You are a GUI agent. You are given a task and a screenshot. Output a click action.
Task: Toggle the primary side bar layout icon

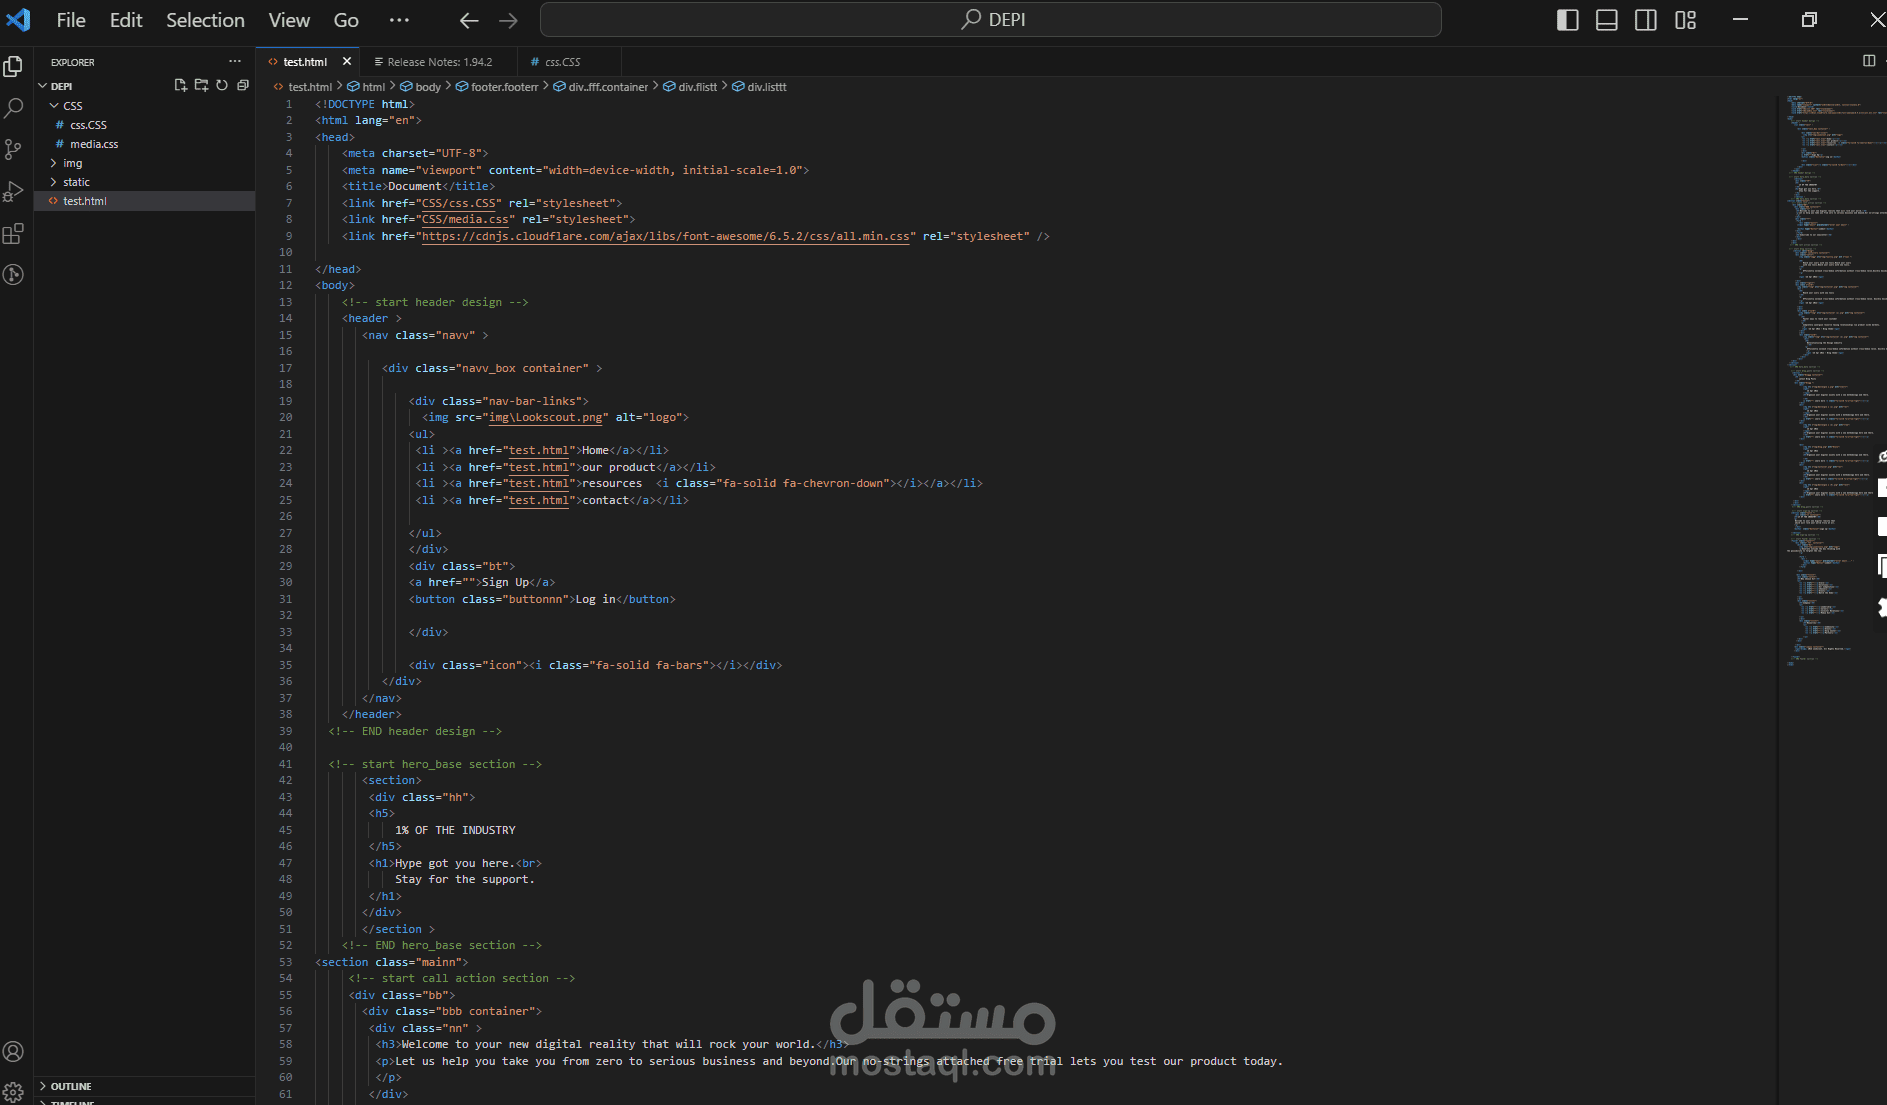[1567, 20]
